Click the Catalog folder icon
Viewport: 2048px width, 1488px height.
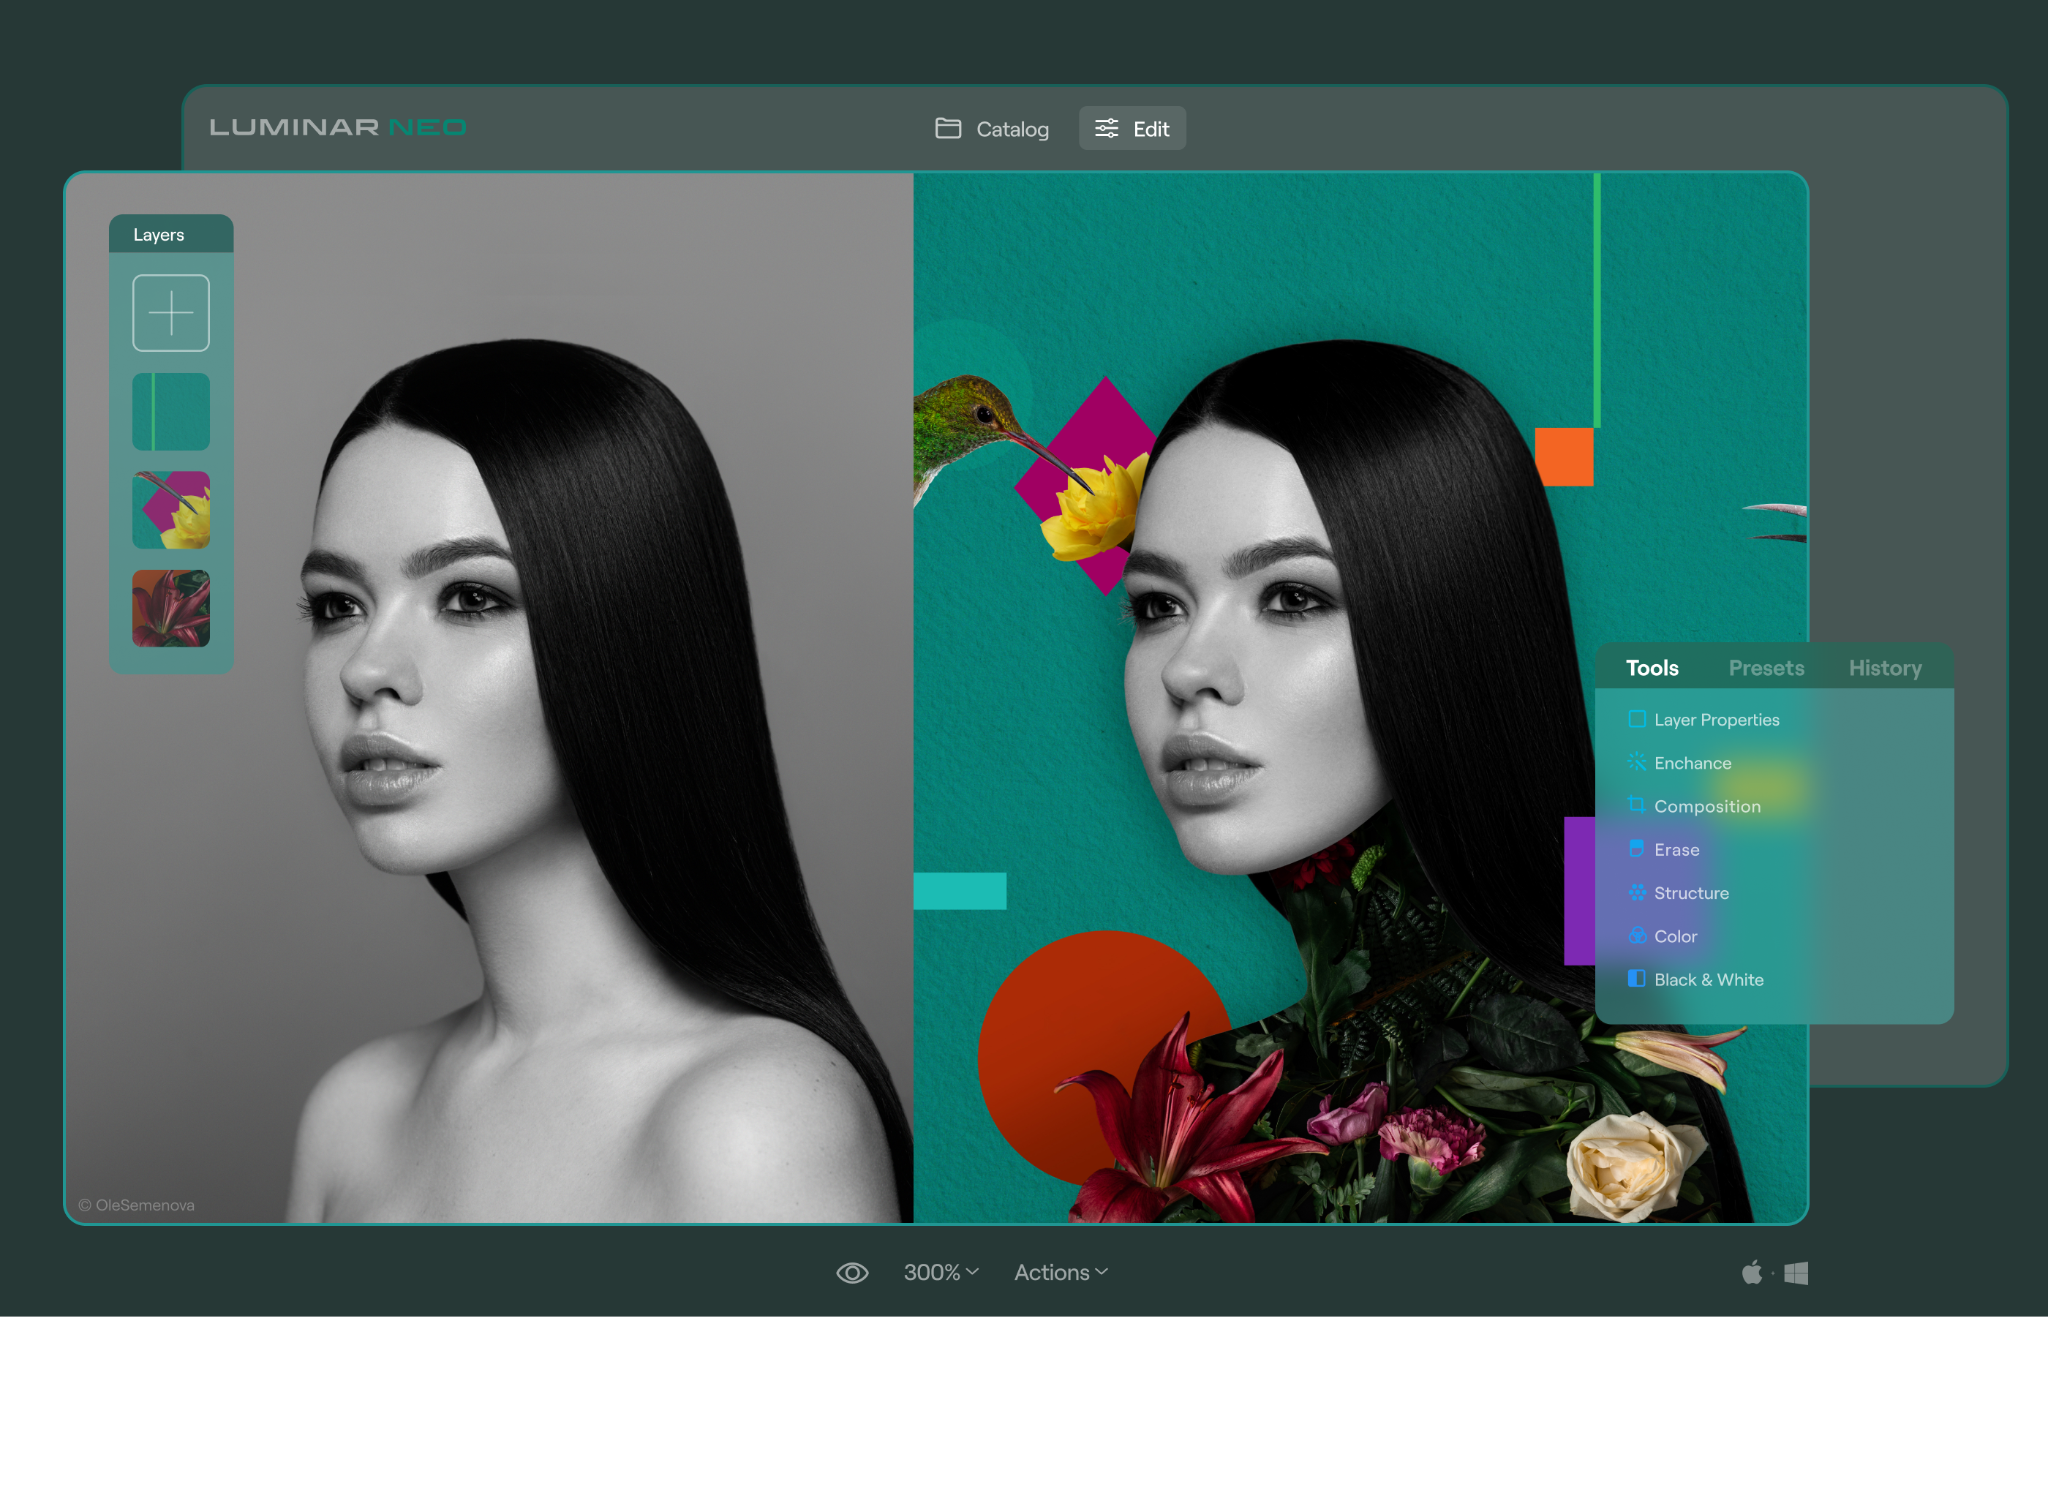click(x=948, y=128)
